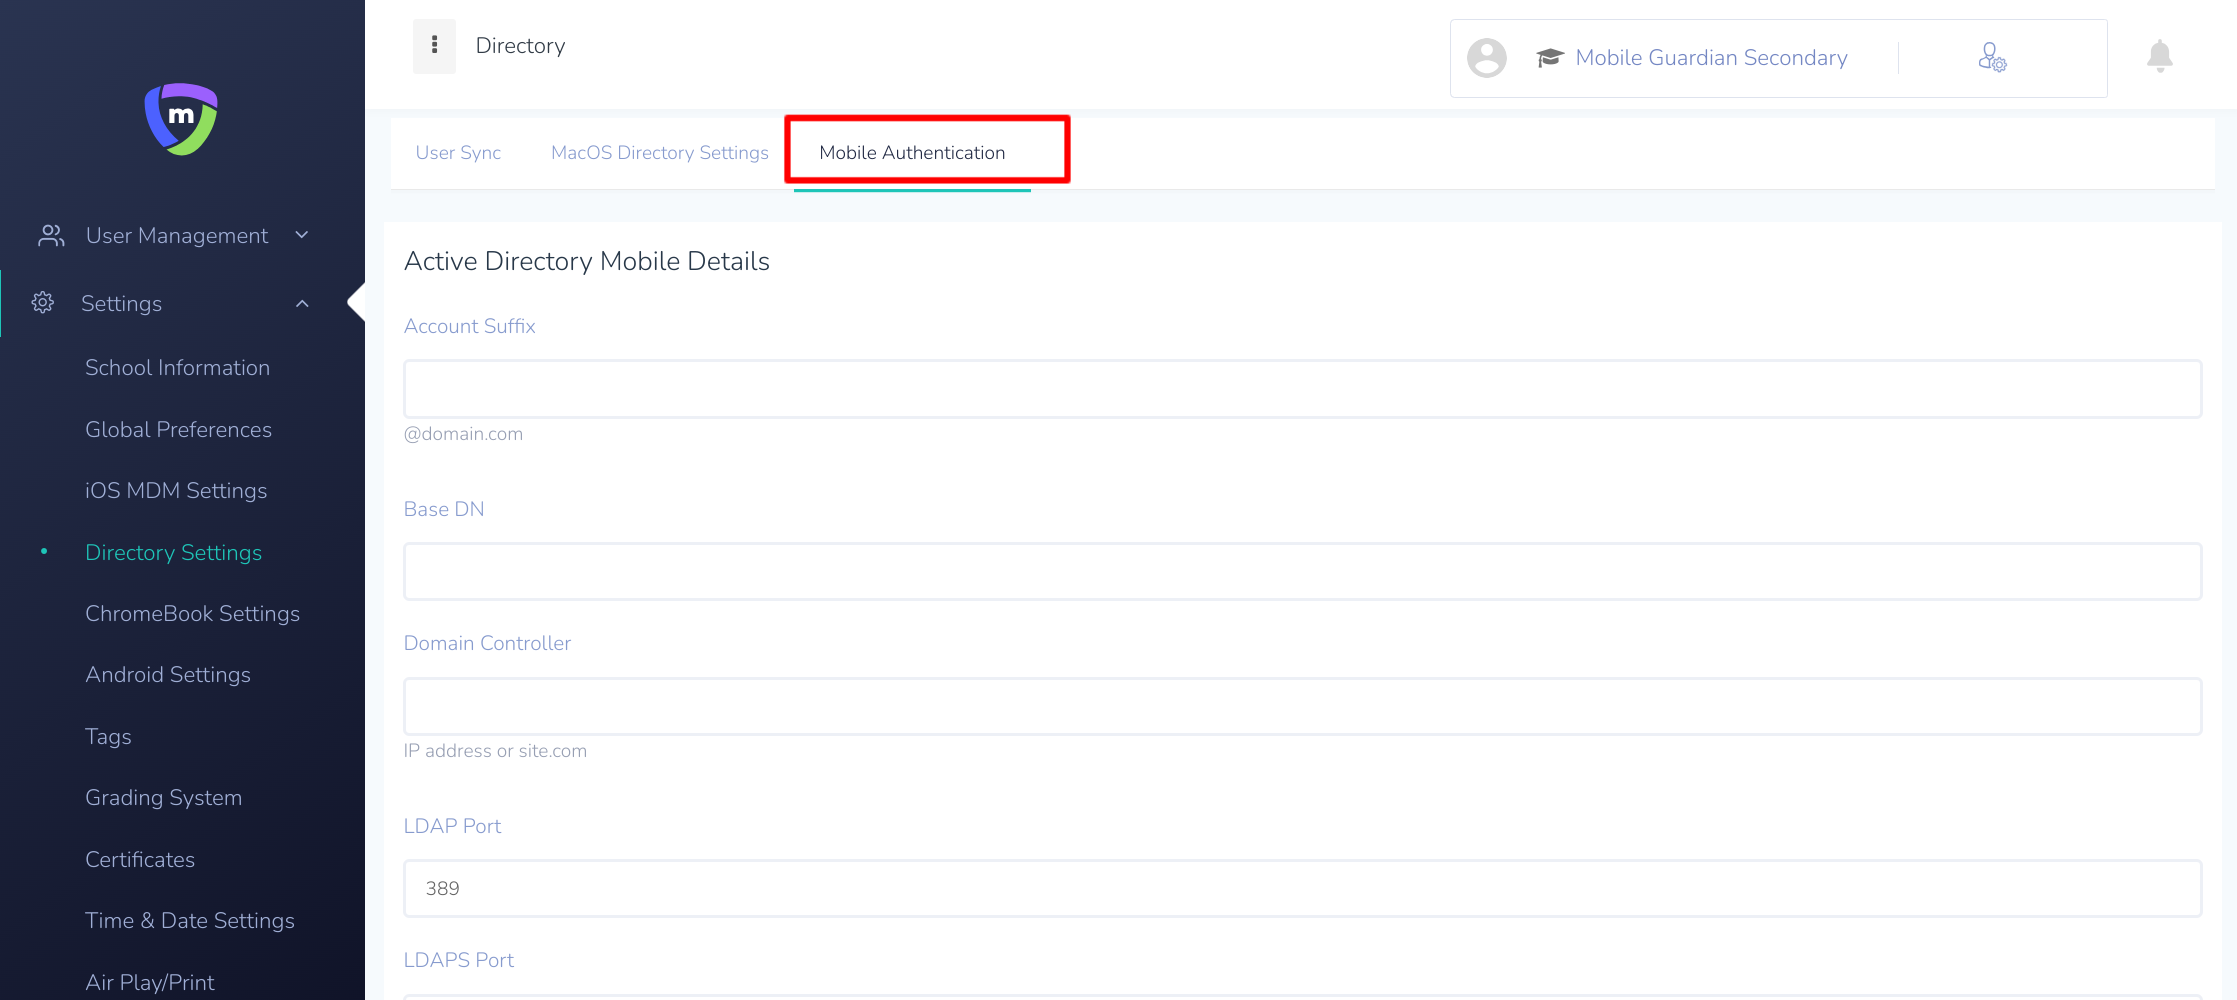
Task: Click the LDAP Port field showing 389
Action: click(1302, 889)
